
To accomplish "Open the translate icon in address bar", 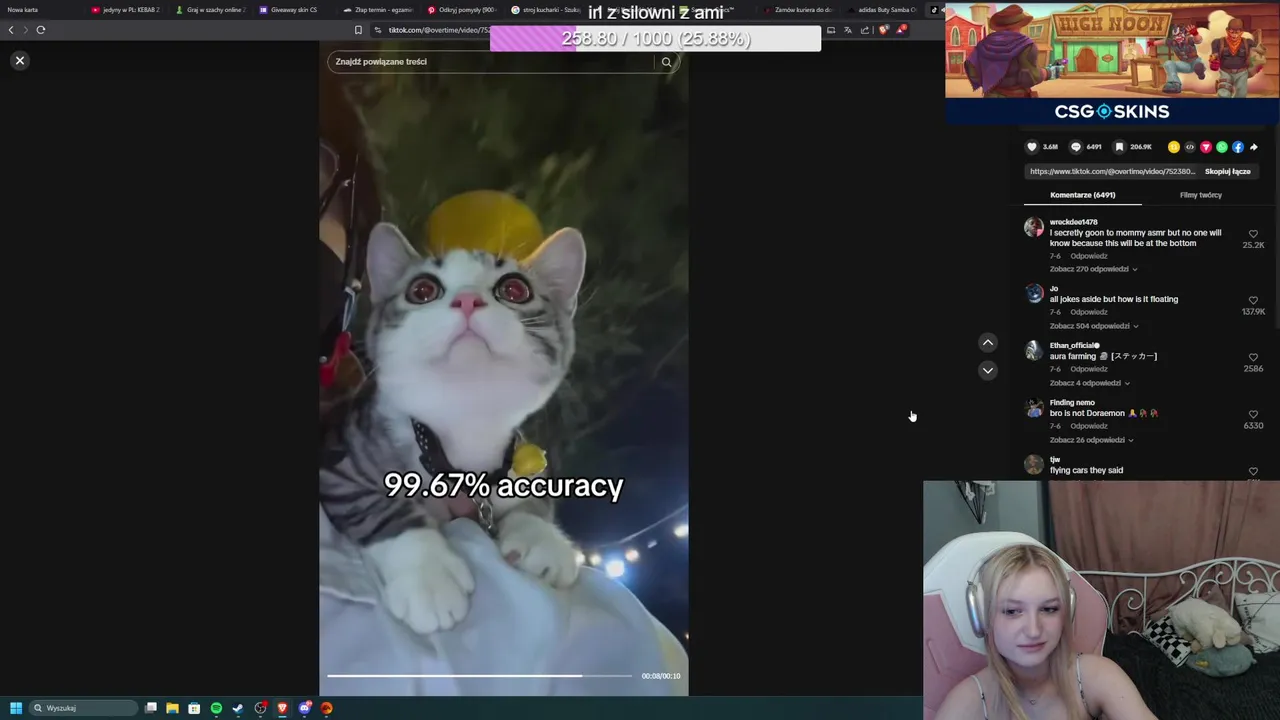I will (848, 30).
